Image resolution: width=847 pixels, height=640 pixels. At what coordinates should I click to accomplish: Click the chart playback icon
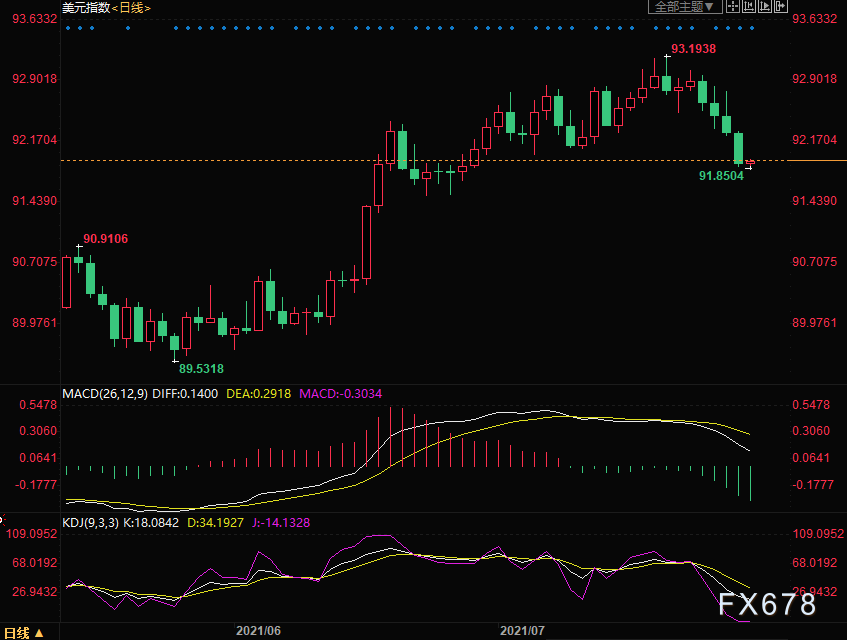coord(765,6)
